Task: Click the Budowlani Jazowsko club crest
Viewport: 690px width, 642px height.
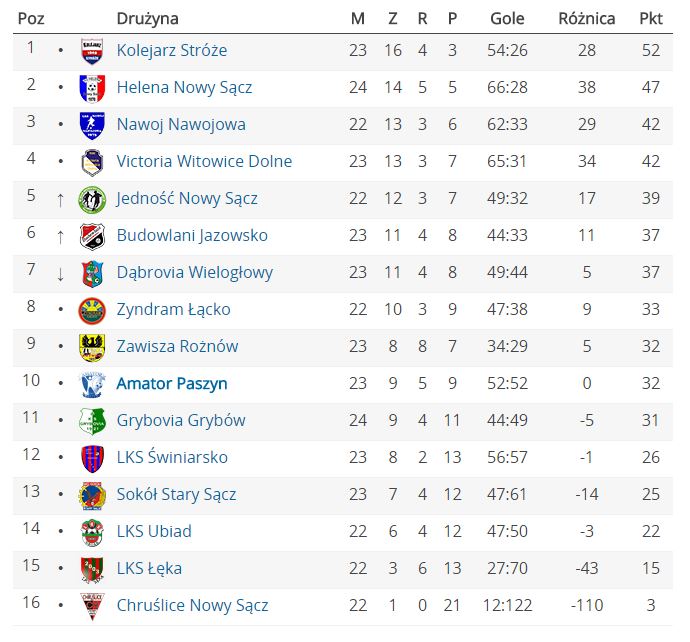Action: tap(92, 236)
